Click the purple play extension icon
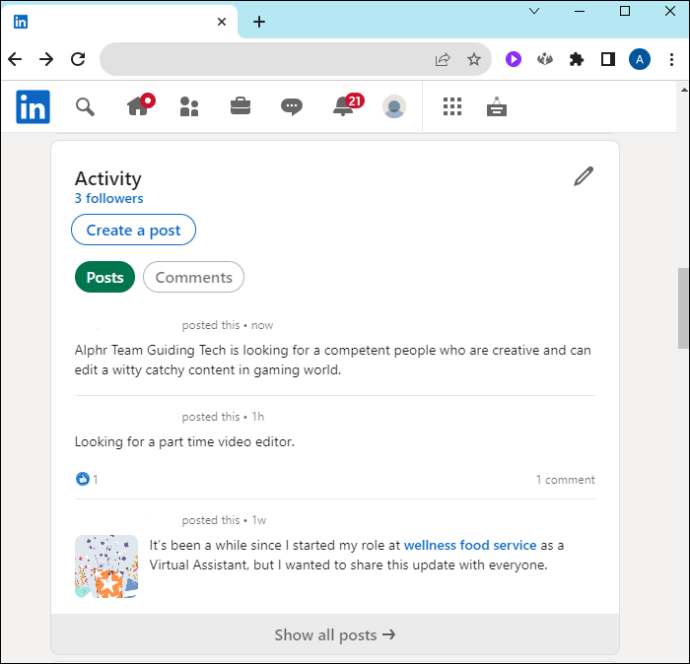Viewport: 690px width, 664px height. (513, 59)
